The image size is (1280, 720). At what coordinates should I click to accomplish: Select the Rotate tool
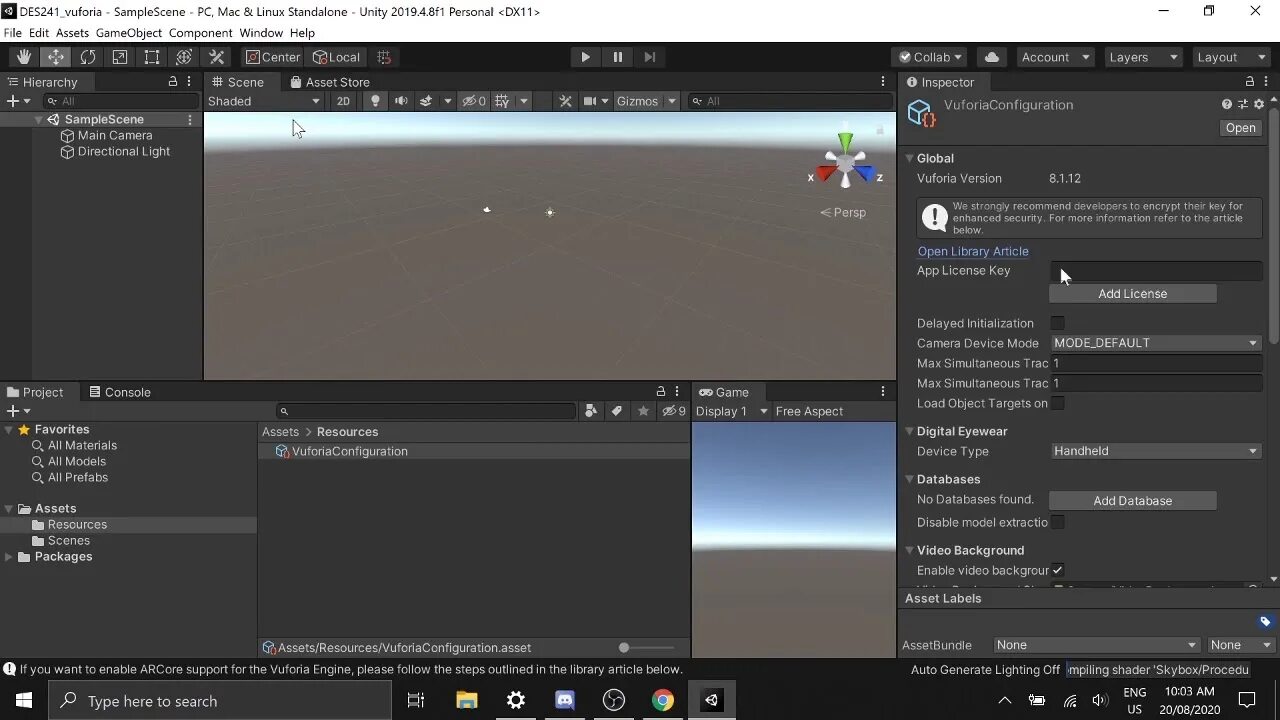click(88, 57)
